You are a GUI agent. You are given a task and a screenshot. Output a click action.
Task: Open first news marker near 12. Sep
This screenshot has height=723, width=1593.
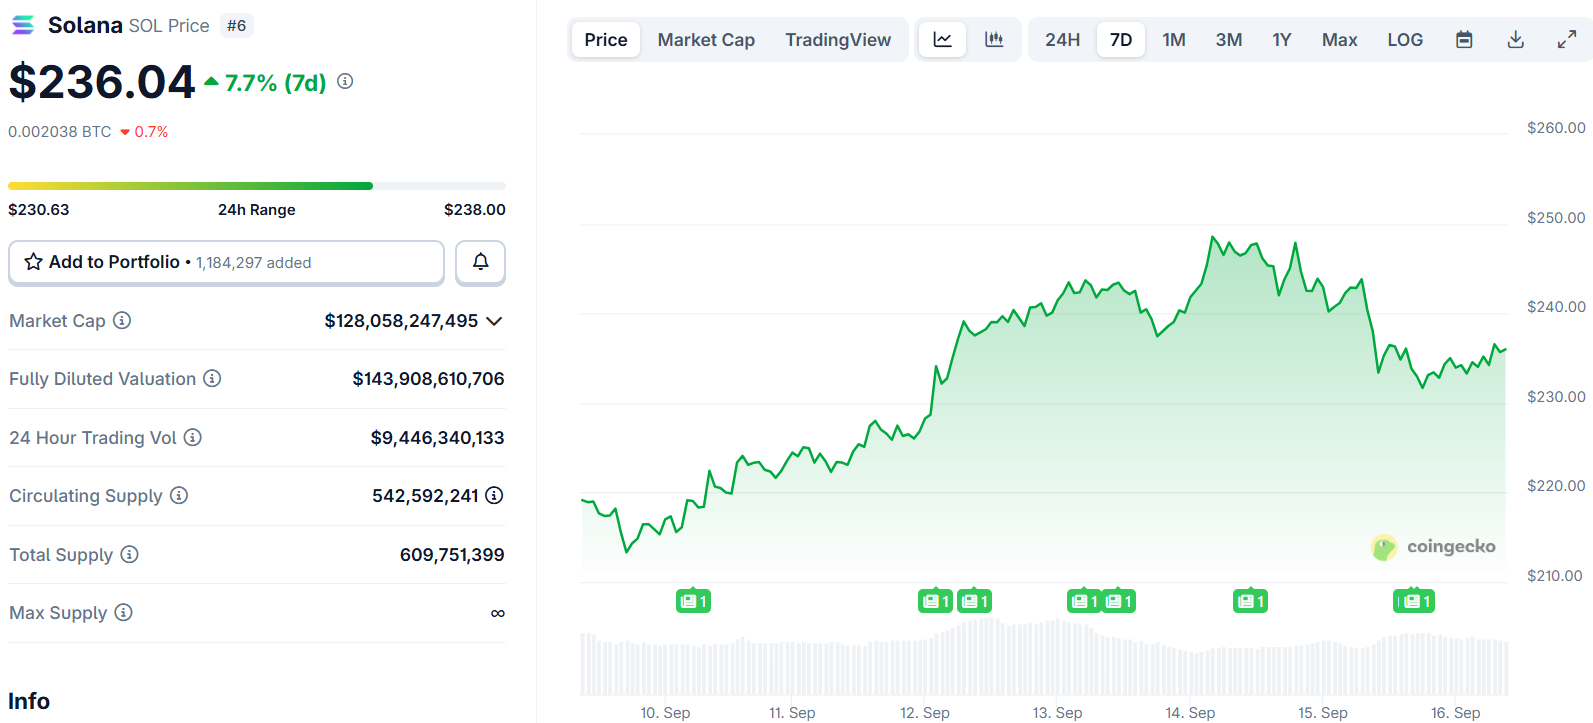[935, 601]
